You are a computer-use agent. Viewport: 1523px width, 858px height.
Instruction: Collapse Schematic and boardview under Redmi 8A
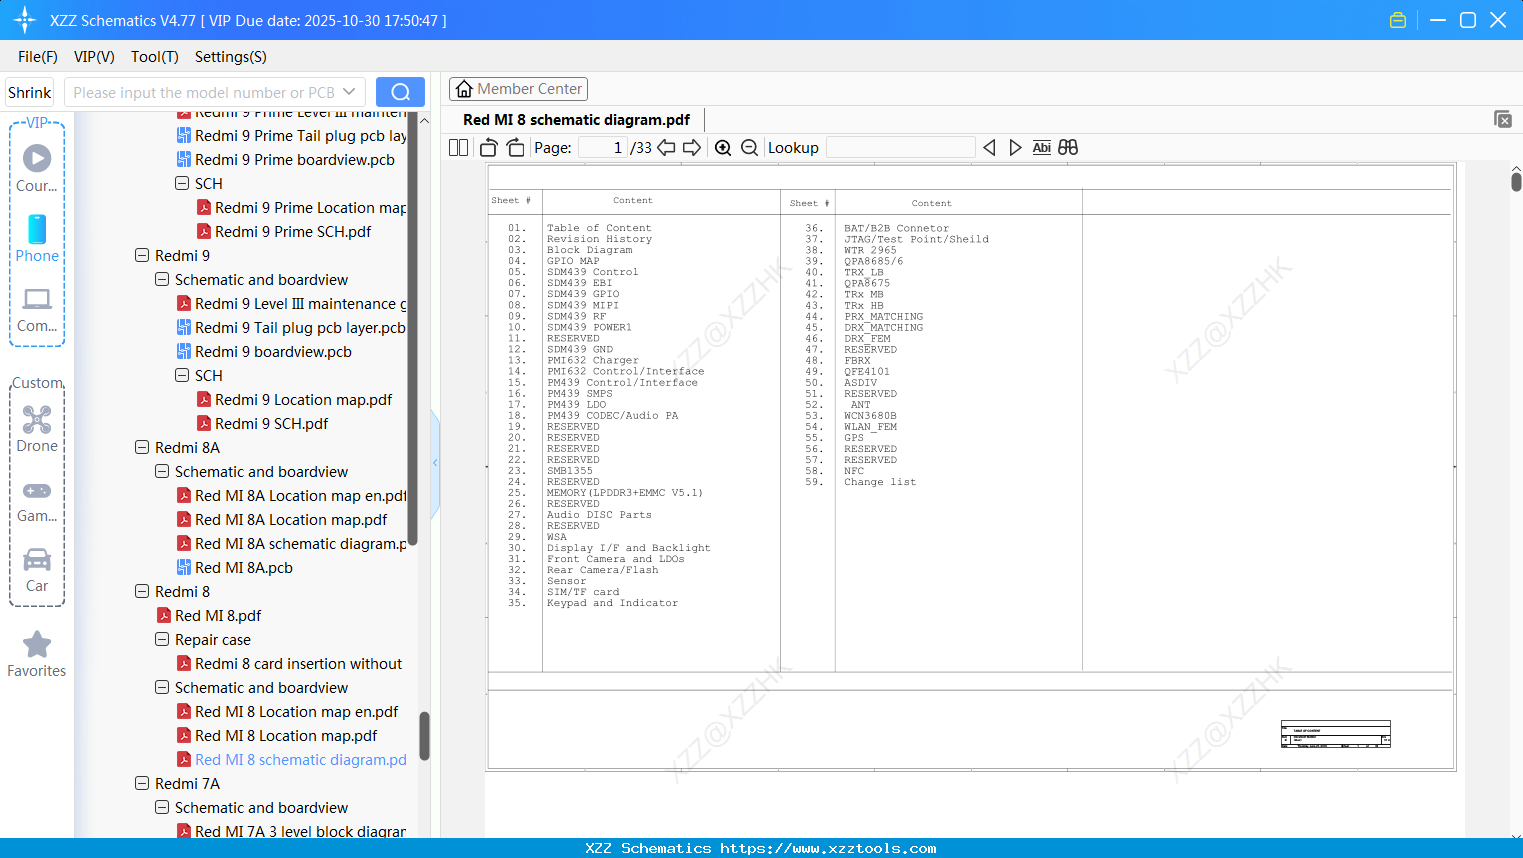pyautogui.click(x=162, y=471)
